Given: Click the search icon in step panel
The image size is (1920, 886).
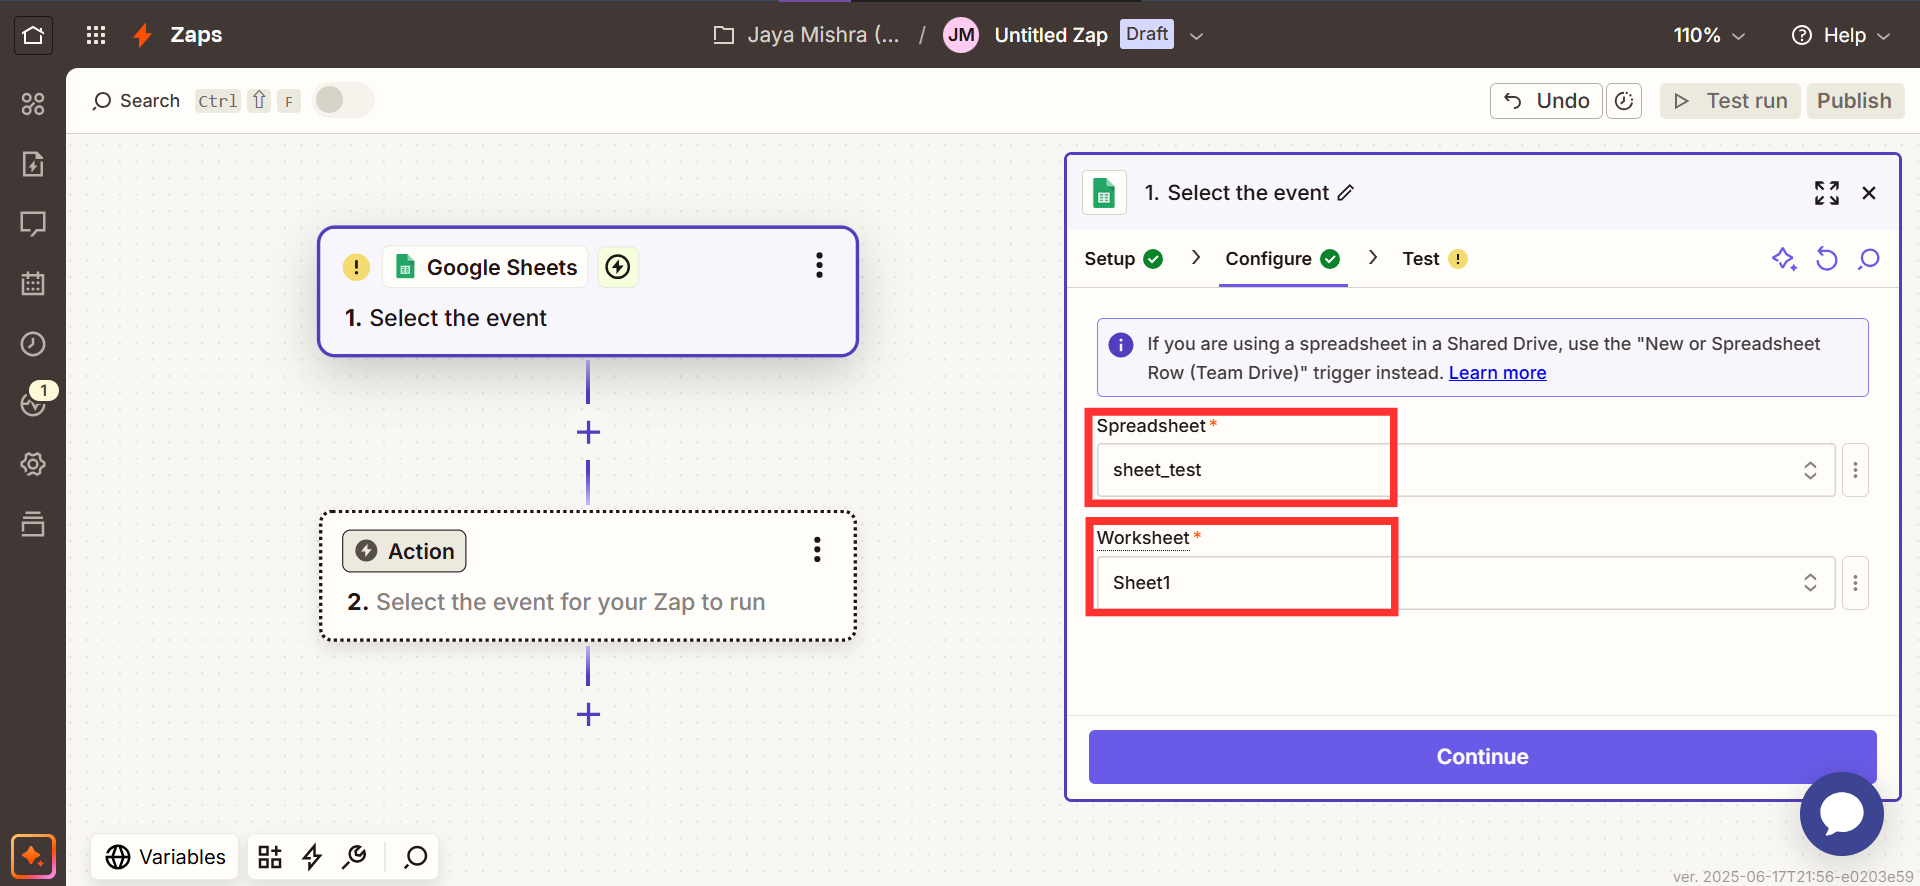Looking at the screenshot, I should [1868, 259].
